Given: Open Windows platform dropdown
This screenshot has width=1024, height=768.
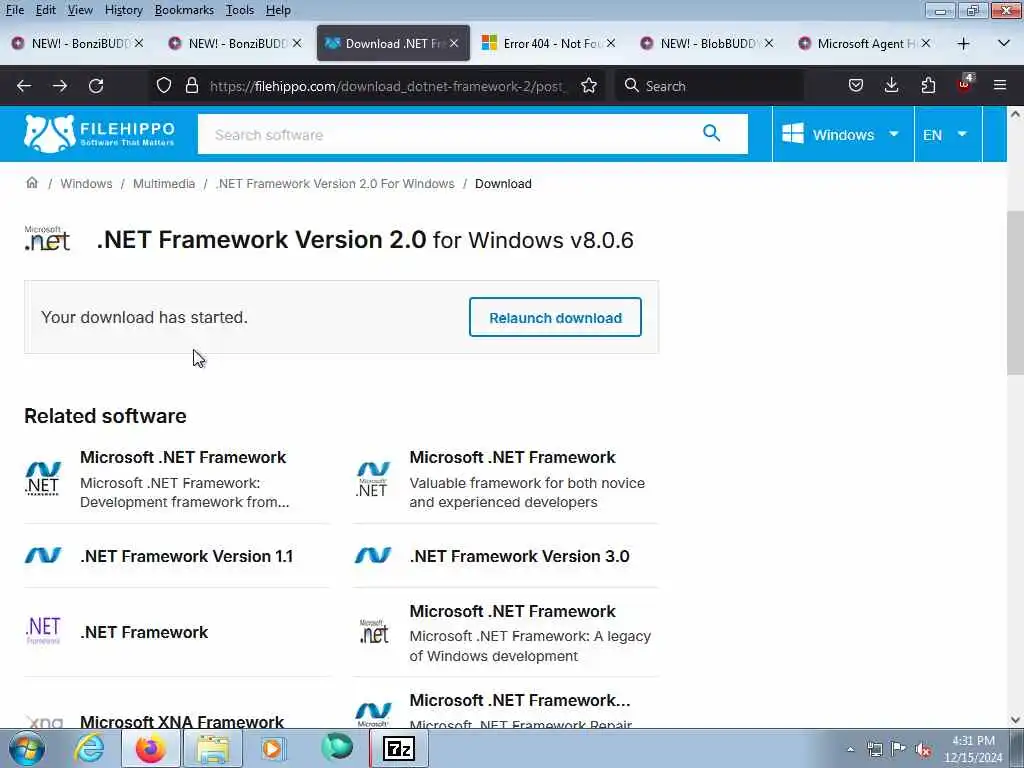Looking at the screenshot, I should [841, 135].
